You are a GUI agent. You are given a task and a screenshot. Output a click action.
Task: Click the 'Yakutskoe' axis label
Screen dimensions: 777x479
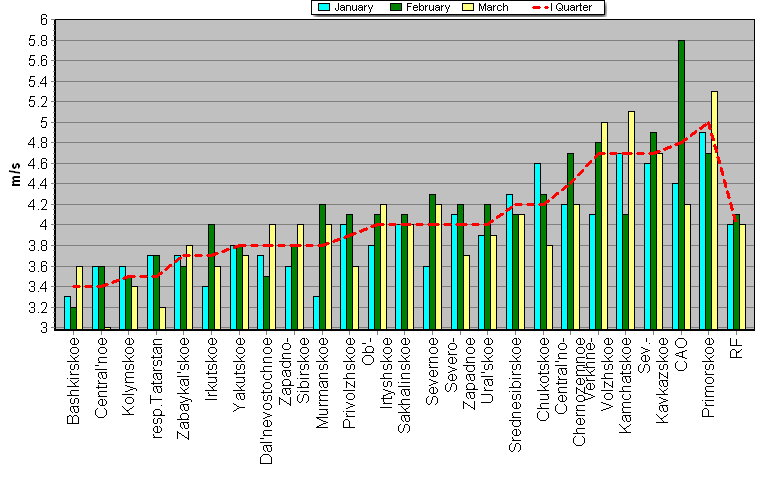pos(239,374)
